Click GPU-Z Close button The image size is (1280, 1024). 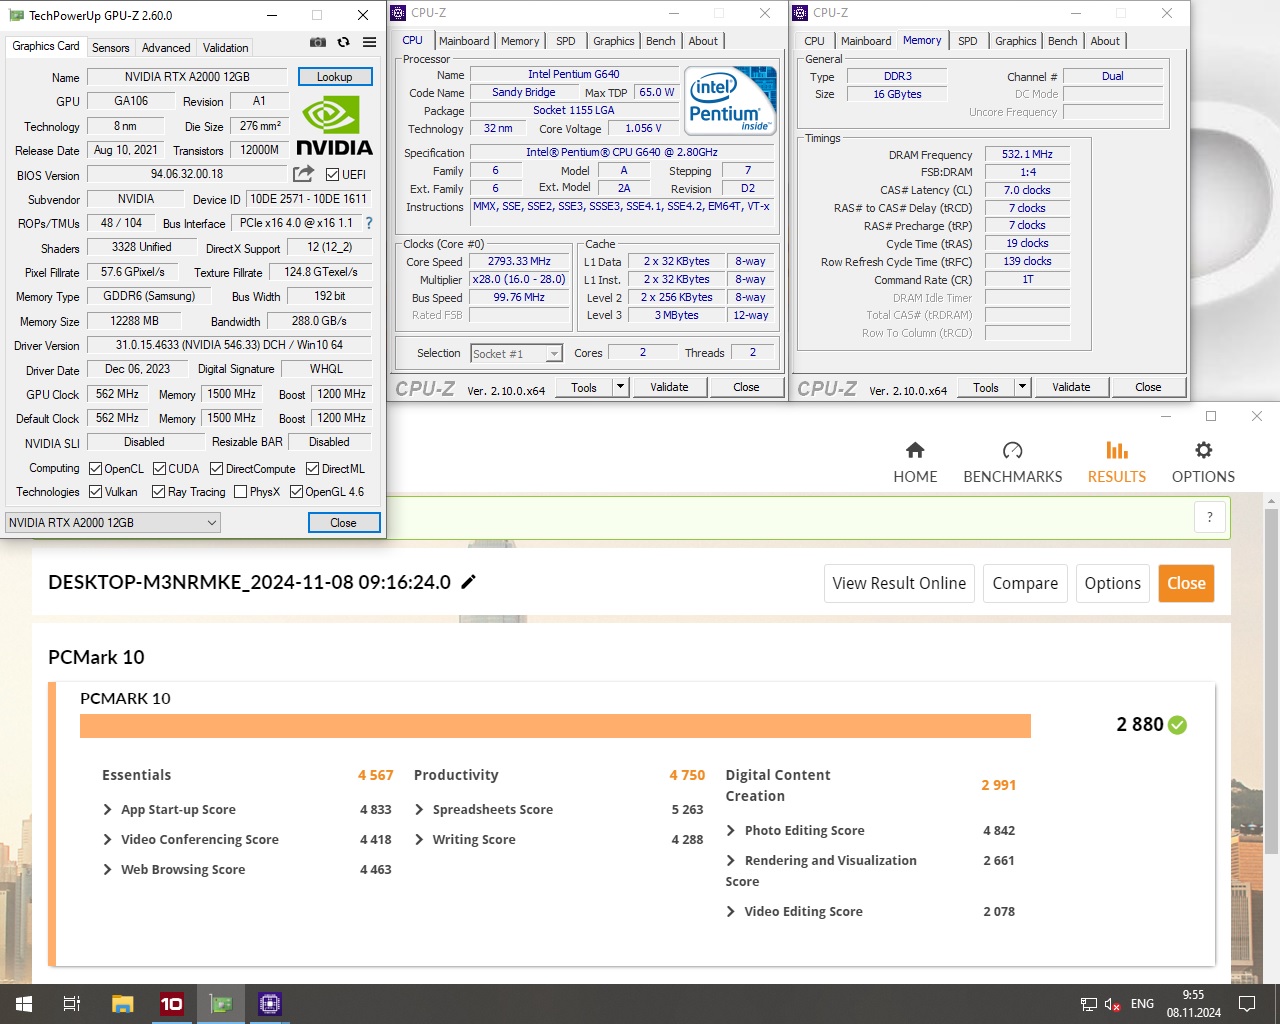pyautogui.click(x=343, y=522)
